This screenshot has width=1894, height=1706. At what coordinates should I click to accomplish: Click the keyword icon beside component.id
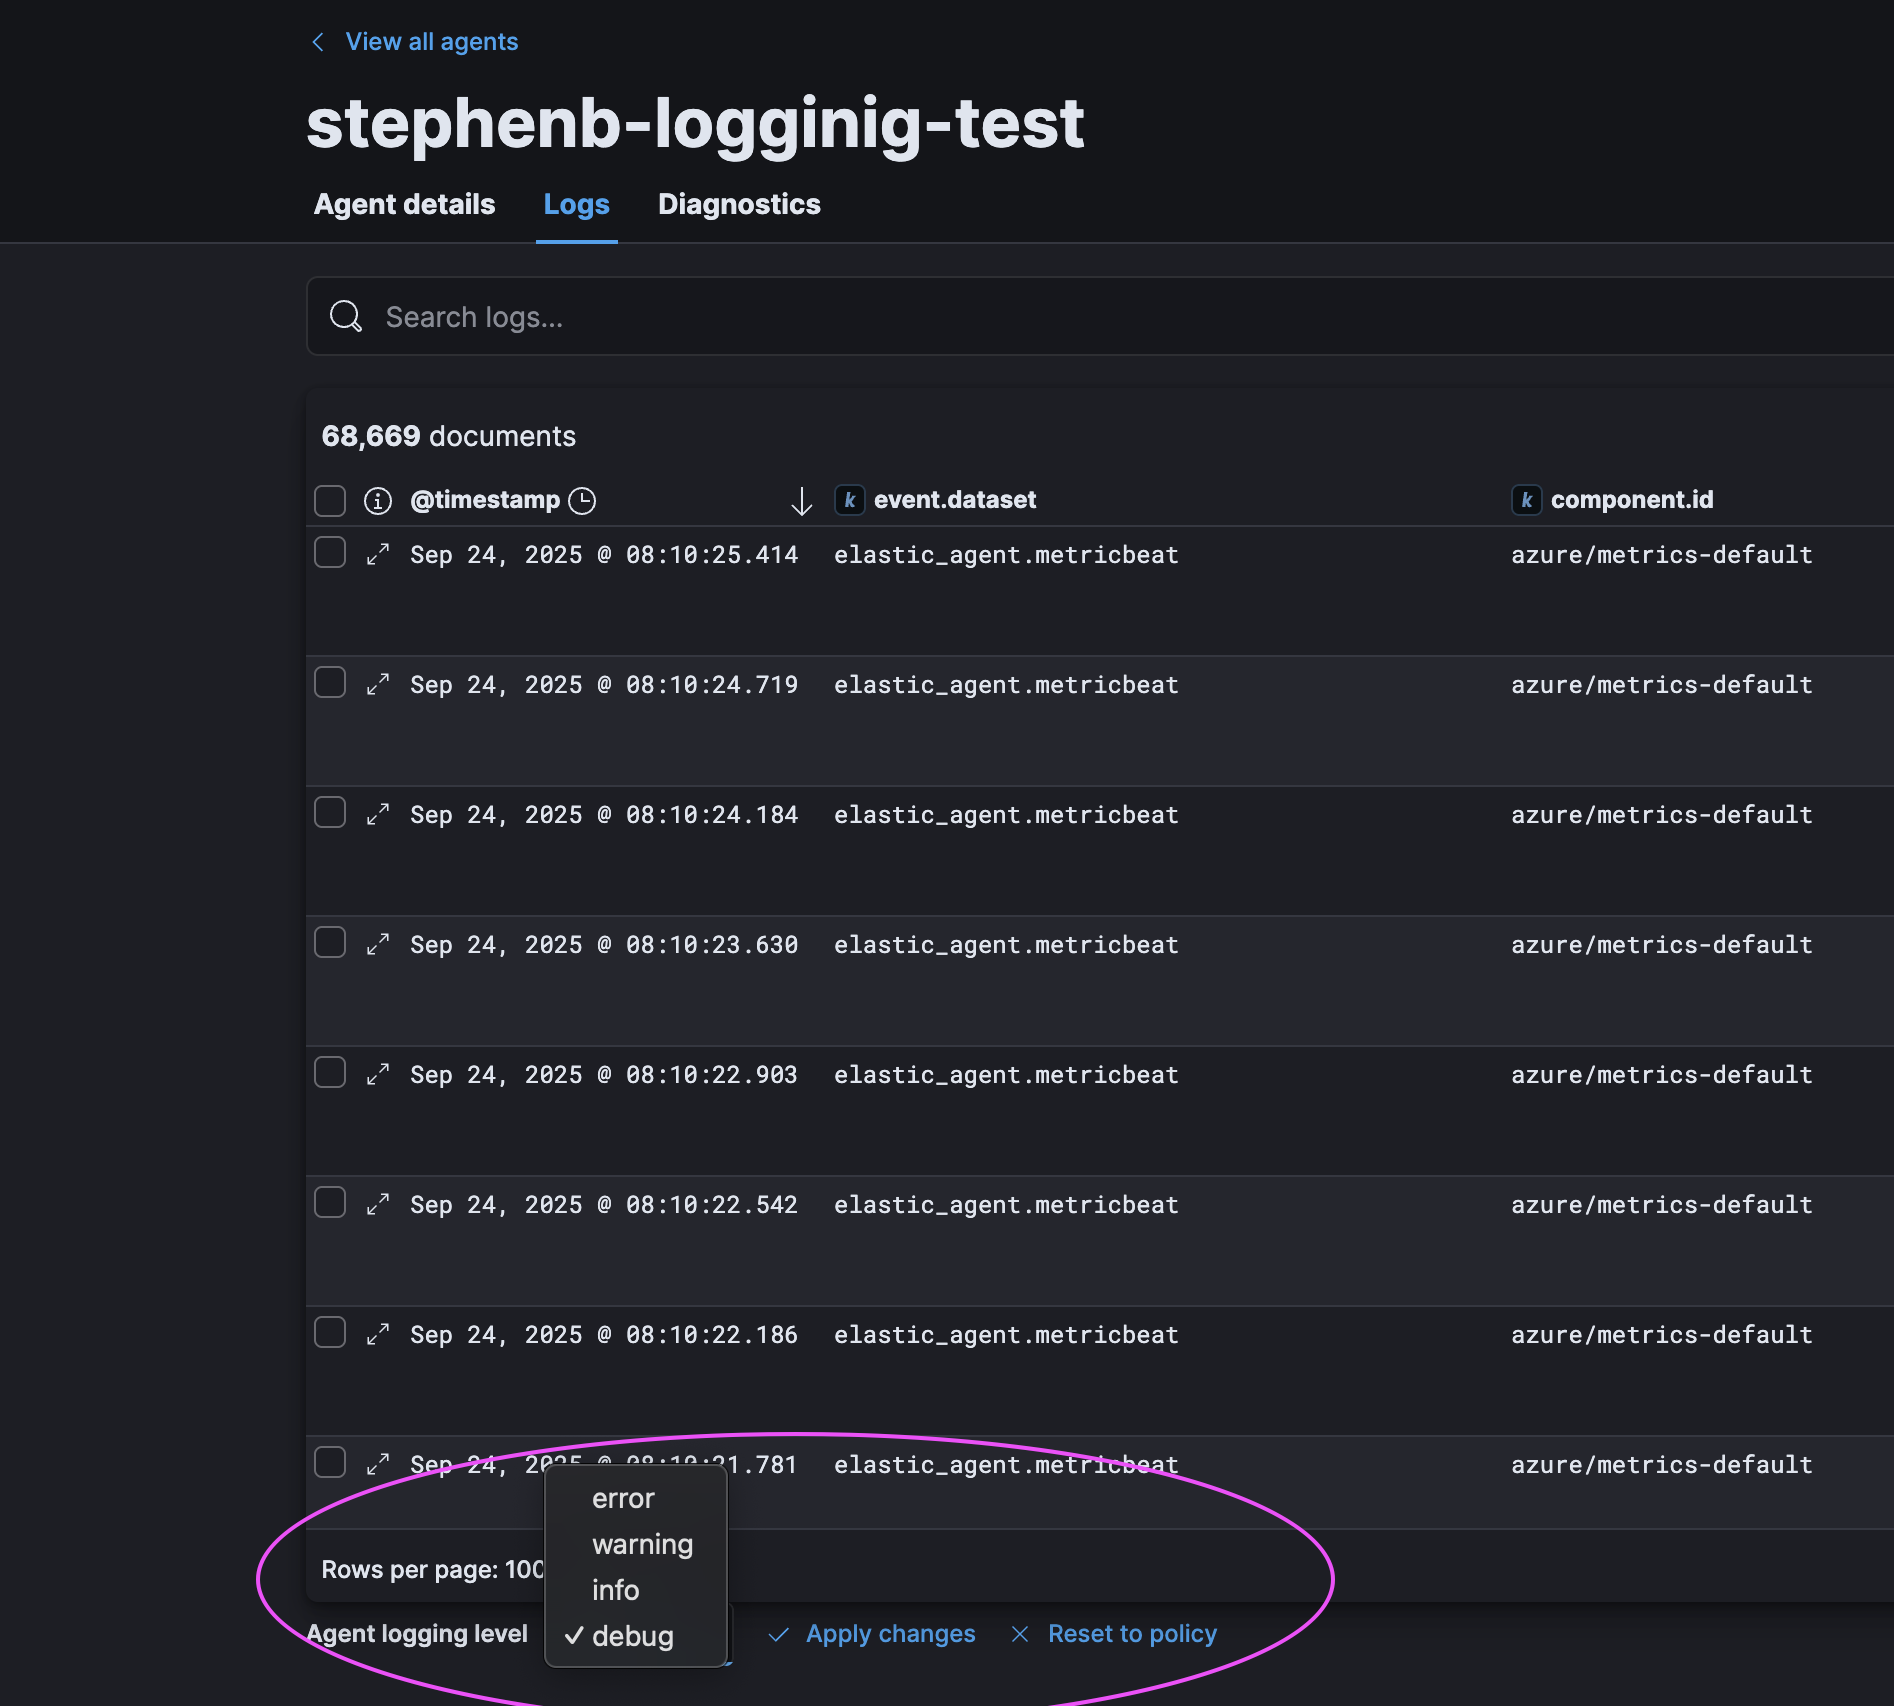(1526, 500)
